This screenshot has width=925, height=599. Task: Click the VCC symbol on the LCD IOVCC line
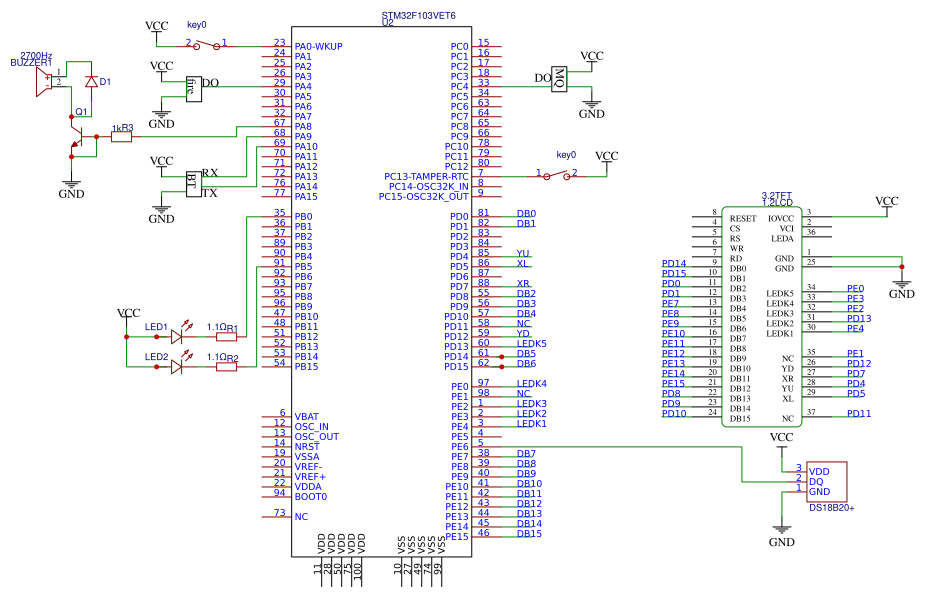[x=887, y=205]
